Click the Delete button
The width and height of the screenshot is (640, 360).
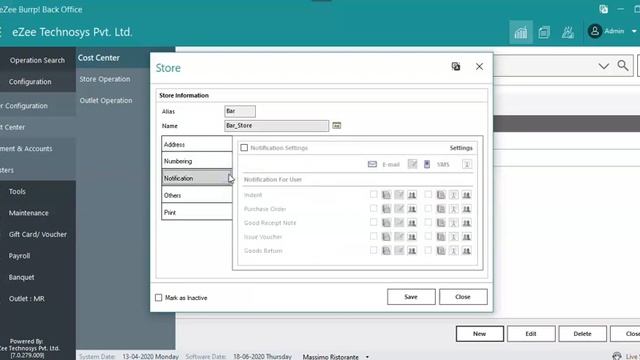tap(582, 333)
